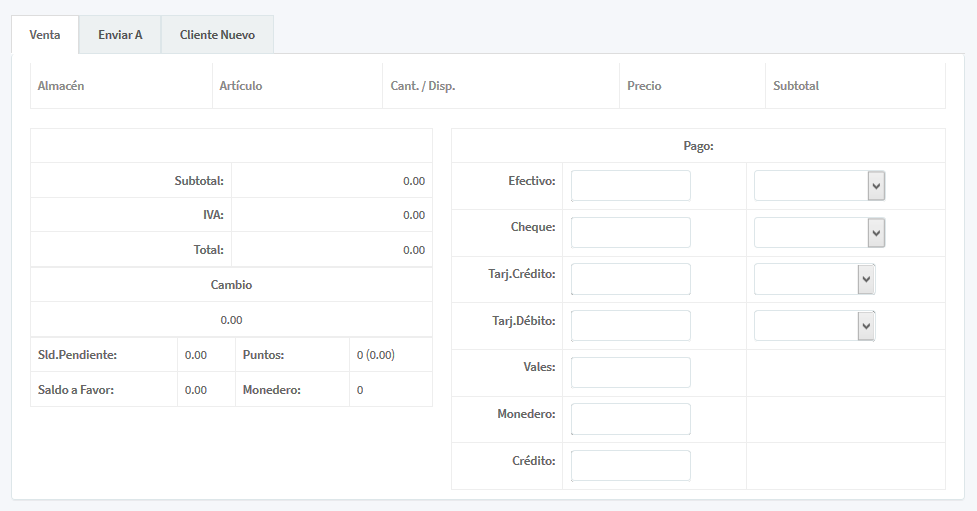
Task: Select the Cant. / Disp. column header
Action: click(x=422, y=86)
